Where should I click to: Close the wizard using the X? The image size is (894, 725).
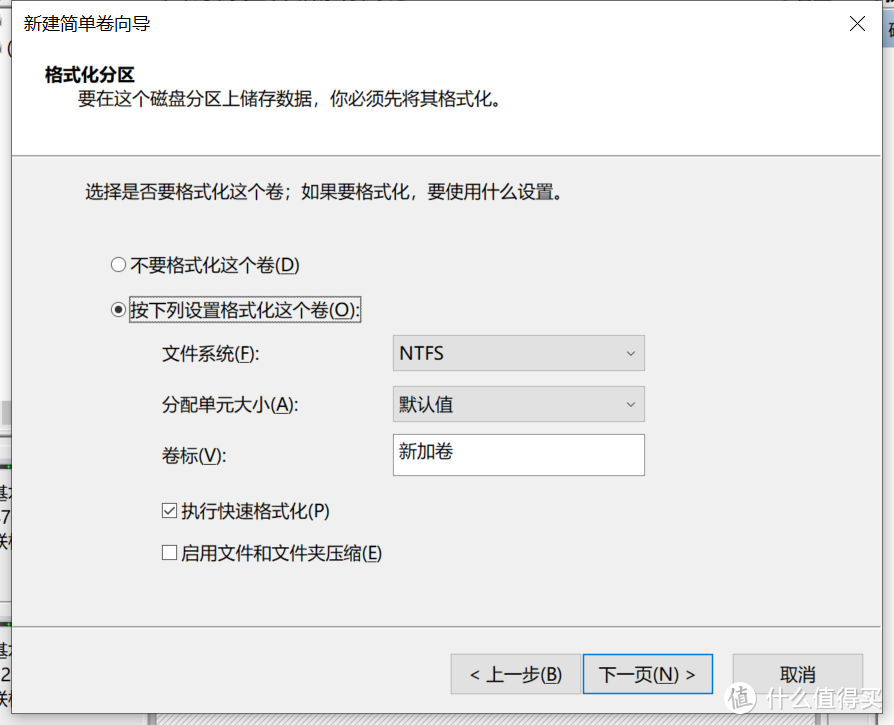[857, 24]
